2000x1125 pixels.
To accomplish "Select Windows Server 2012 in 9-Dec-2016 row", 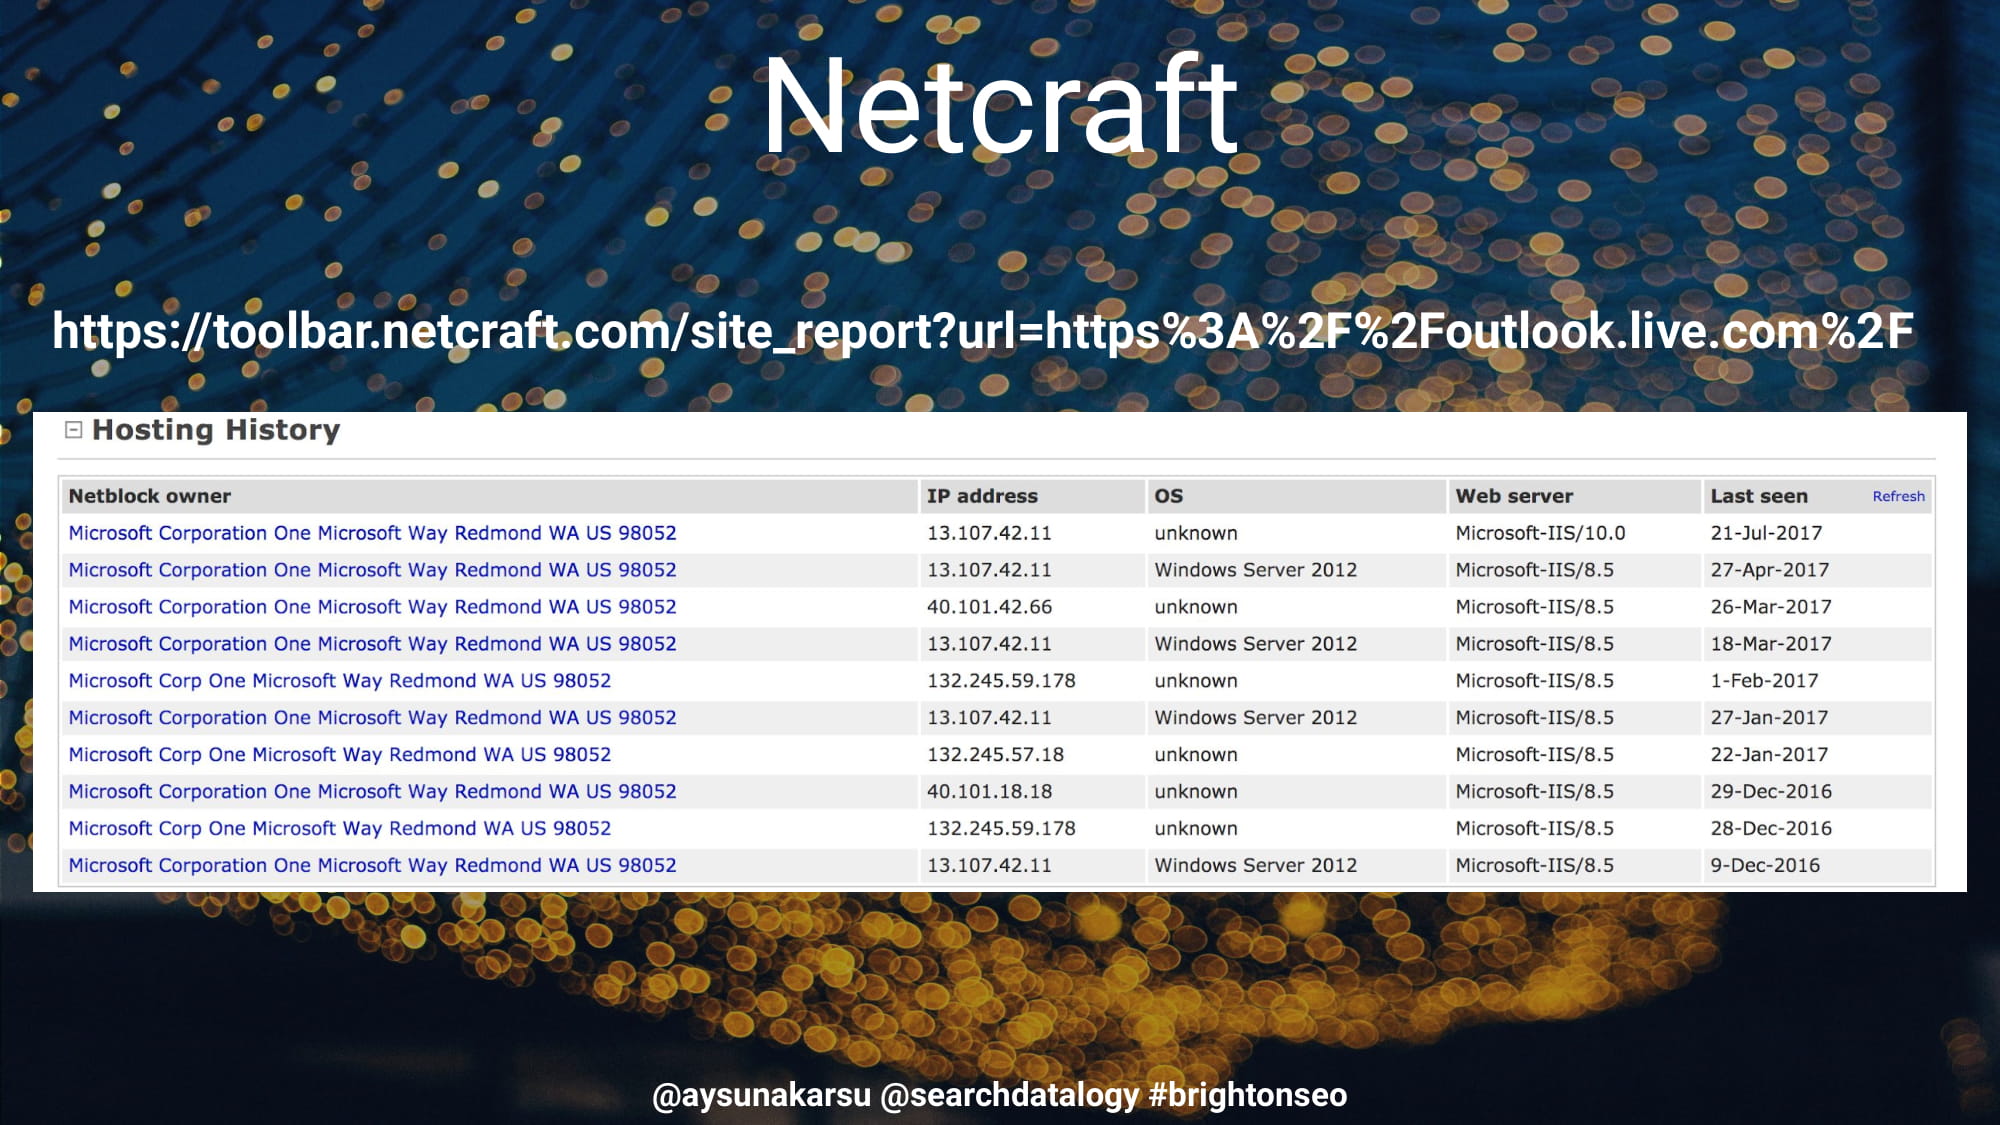I will pyautogui.click(x=1255, y=866).
